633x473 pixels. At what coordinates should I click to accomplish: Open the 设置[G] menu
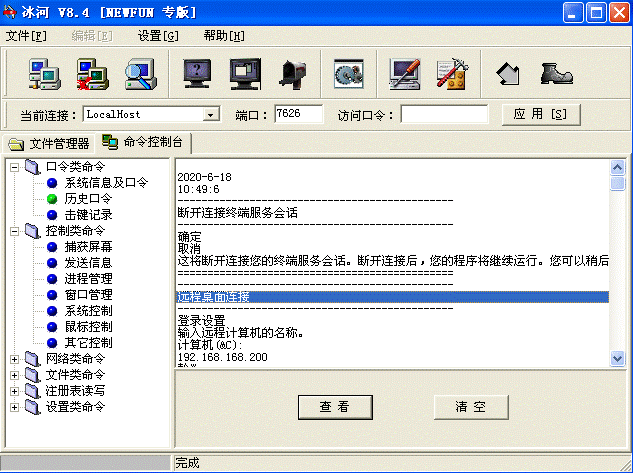(158, 36)
